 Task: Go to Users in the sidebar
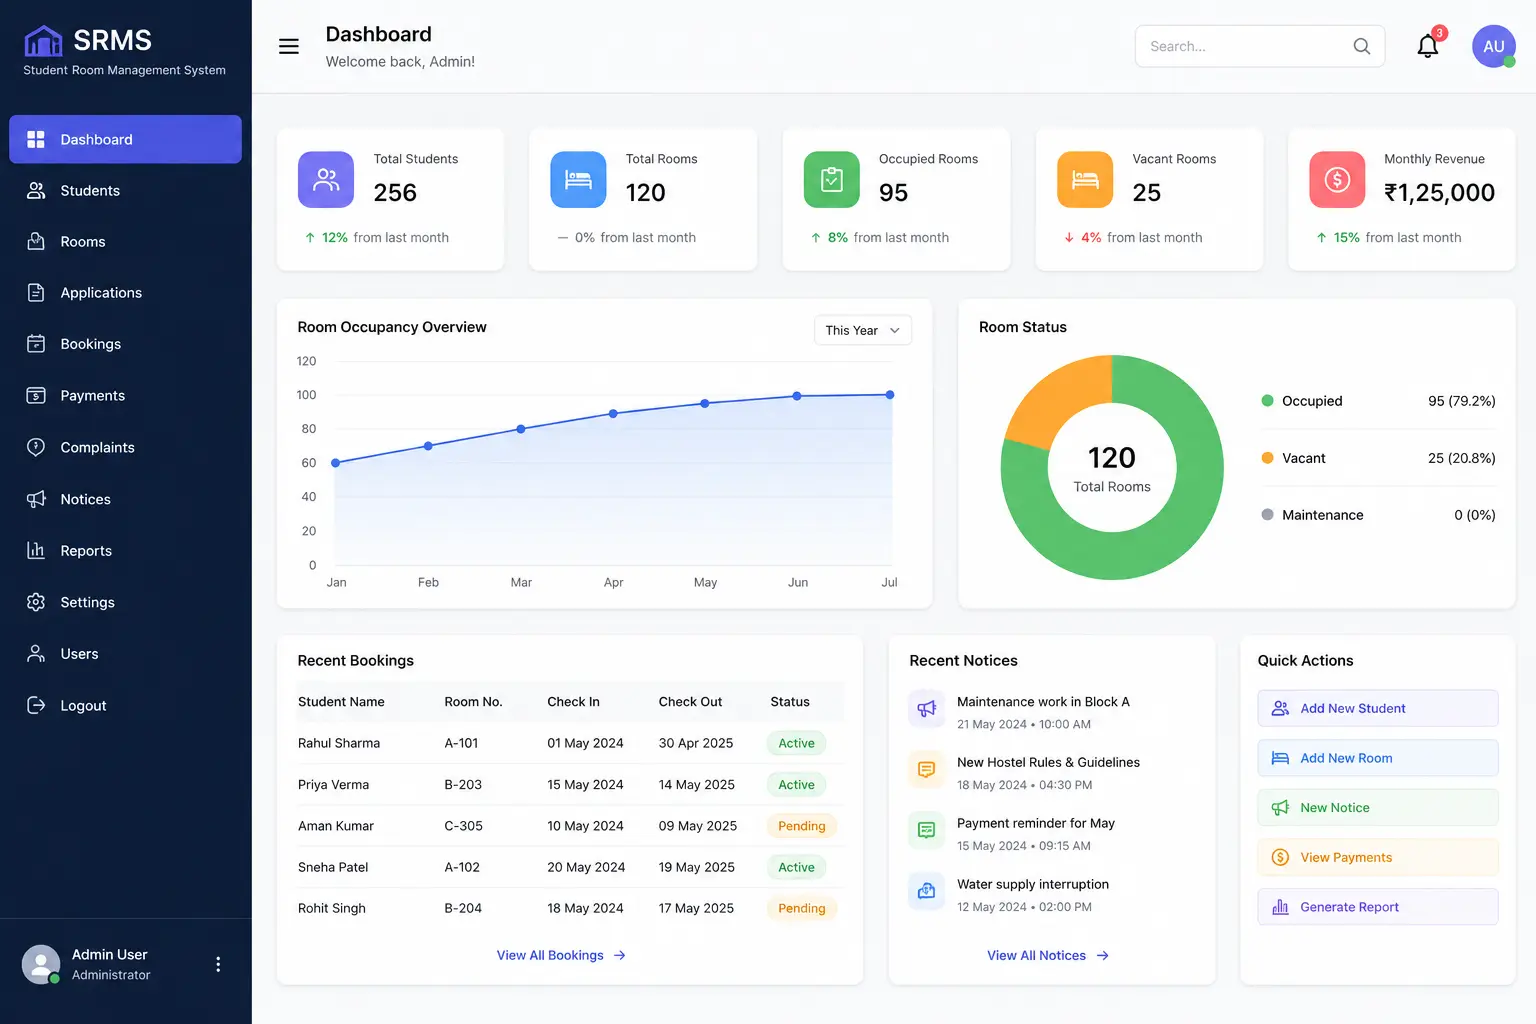125,653
